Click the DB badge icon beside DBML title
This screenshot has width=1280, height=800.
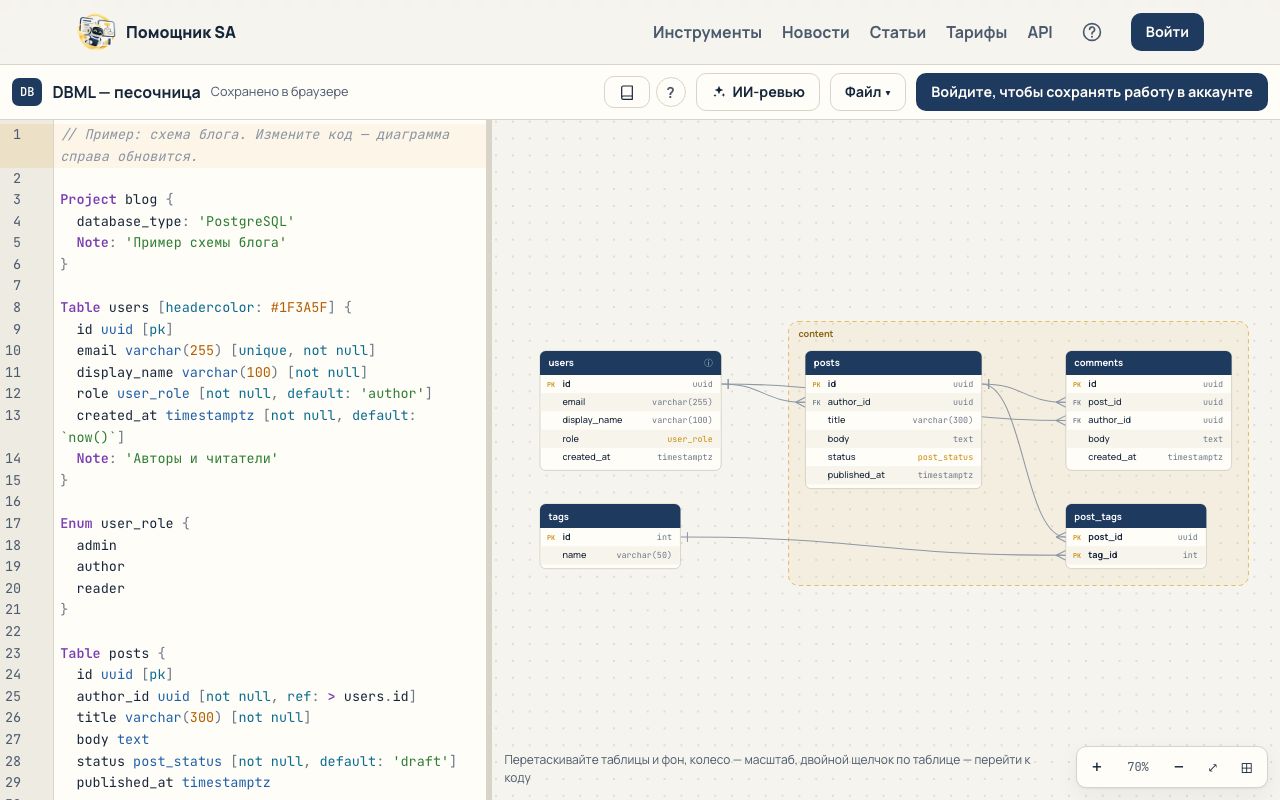click(27, 92)
